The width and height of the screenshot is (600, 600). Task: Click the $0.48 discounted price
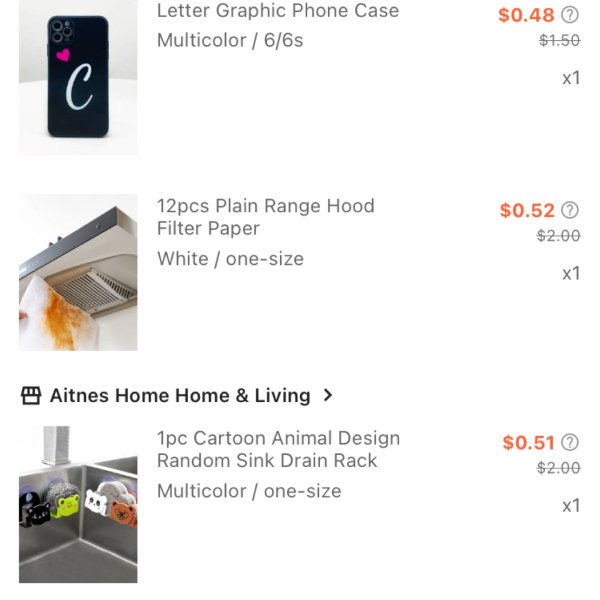[x=526, y=15]
